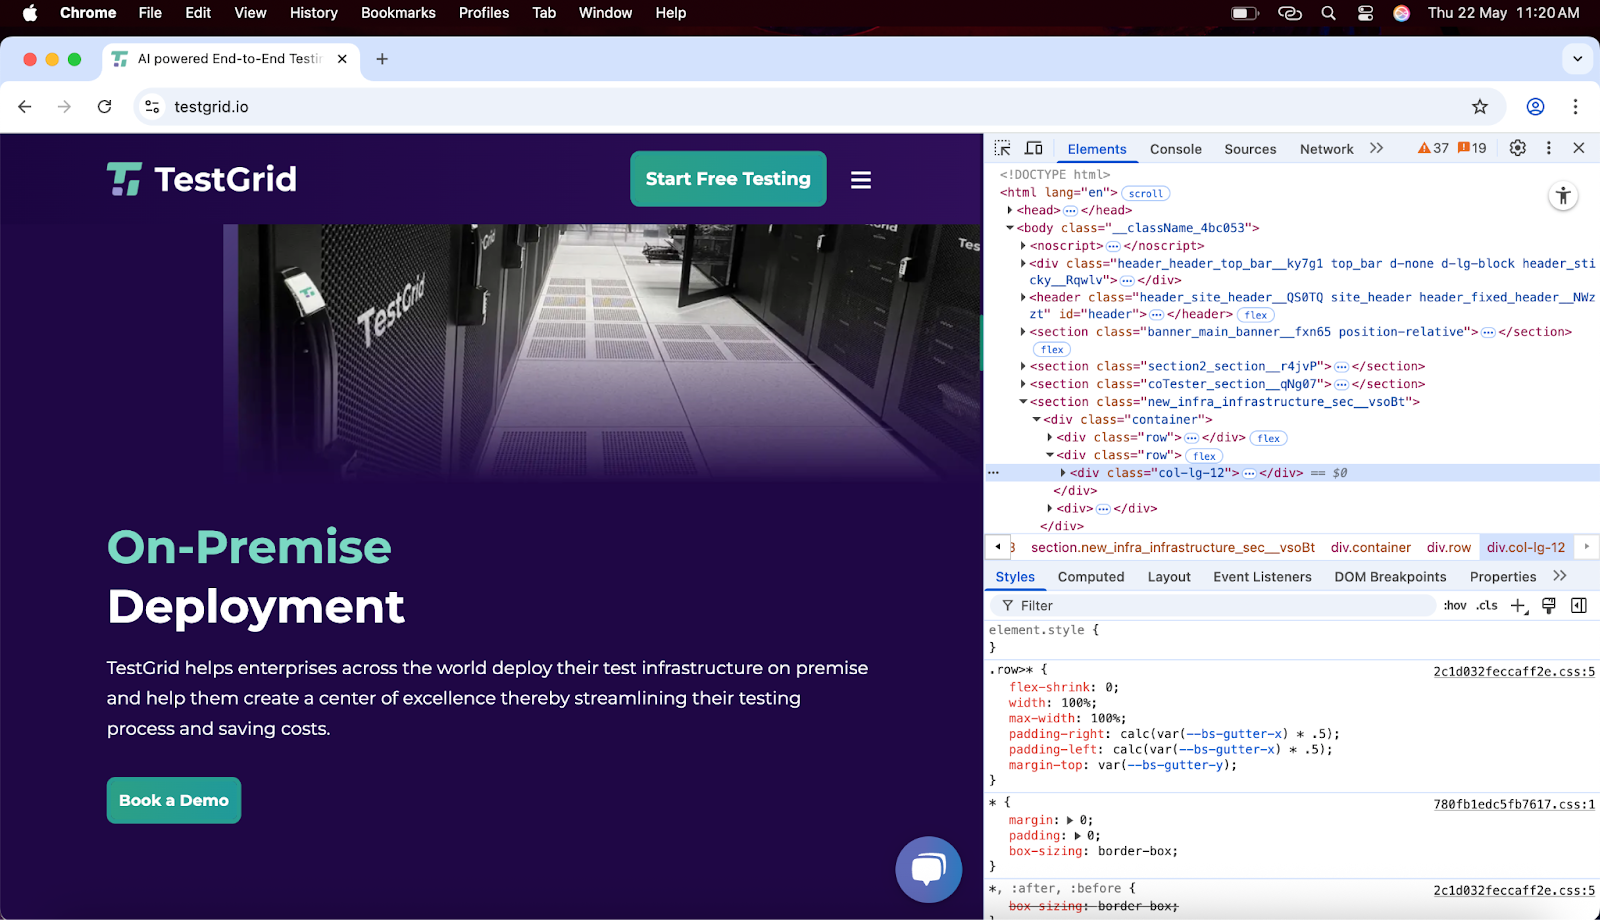This screenshot has width=1600, height=920.
Task: Click the TestGrid logo
Action: [x=202, y=179]
